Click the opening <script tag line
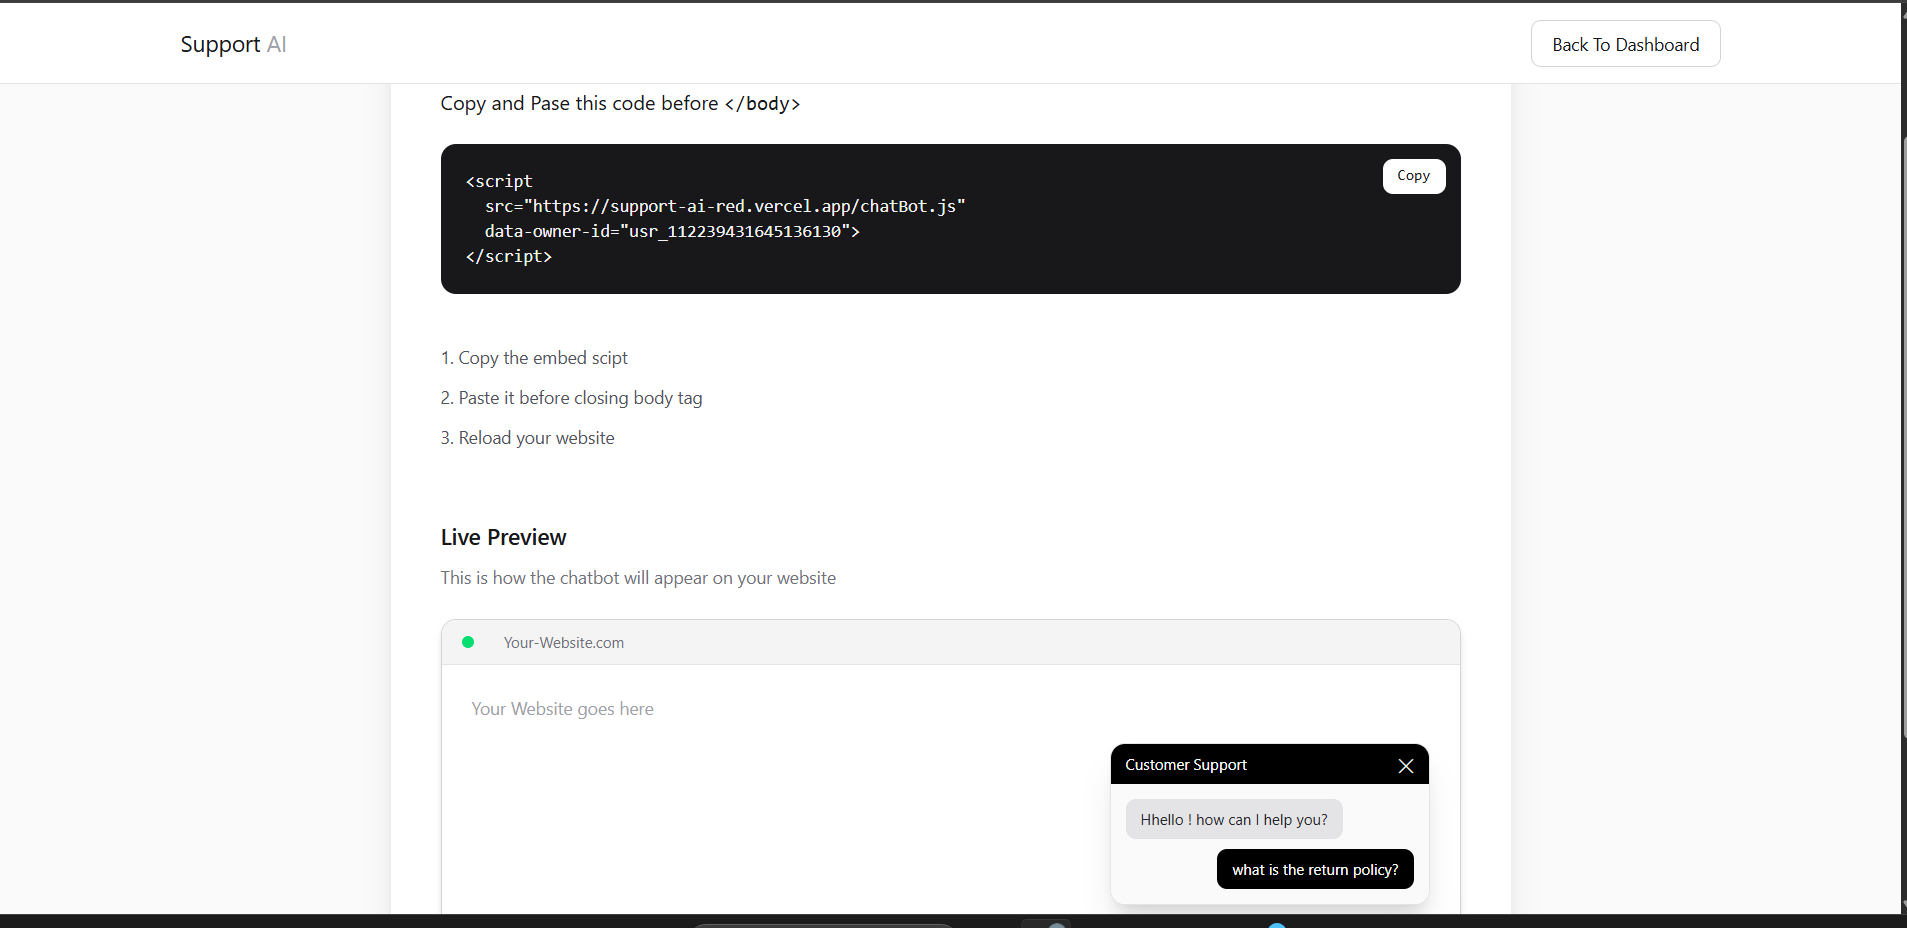1907x928 pixels. tap(499, 181)
